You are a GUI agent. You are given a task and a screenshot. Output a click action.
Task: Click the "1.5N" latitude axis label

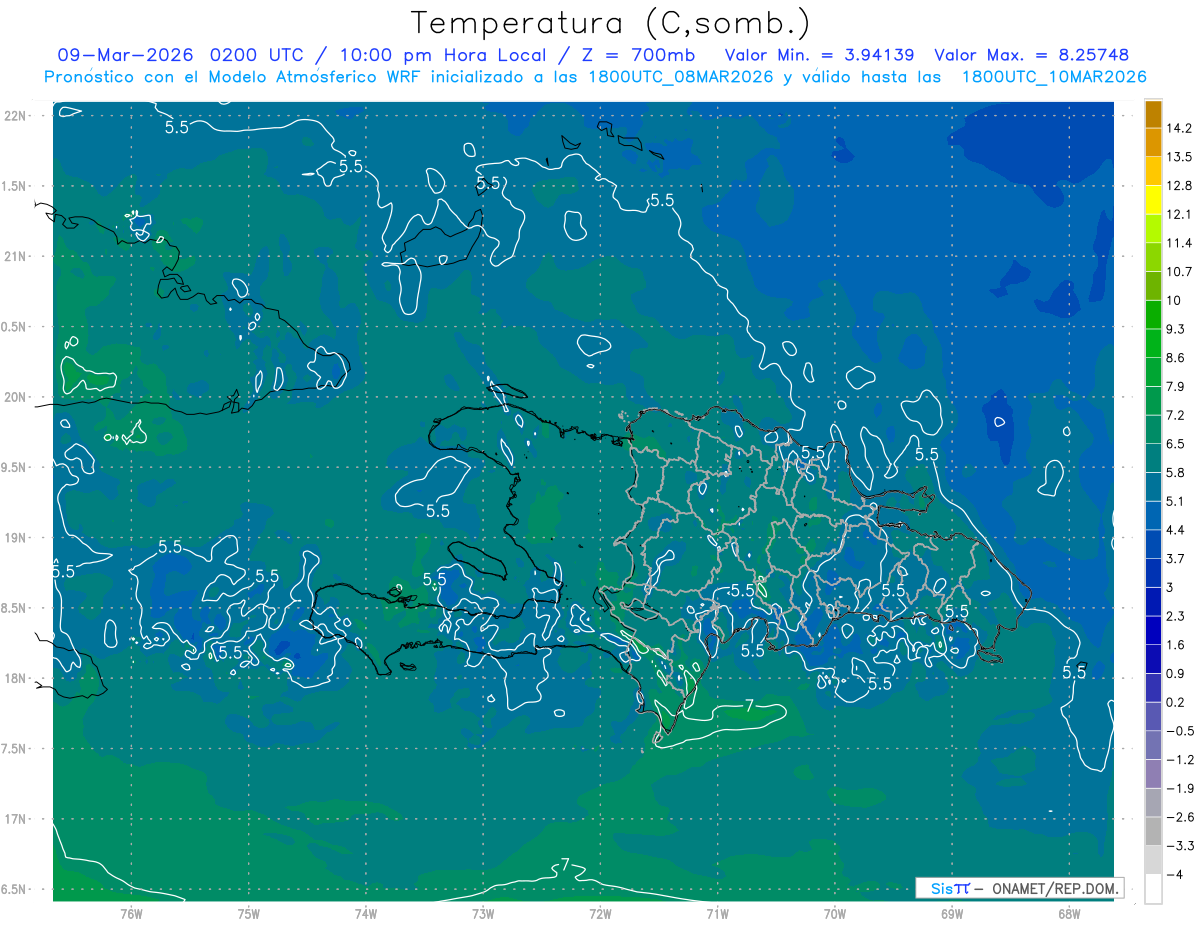[x=15, y=186]
